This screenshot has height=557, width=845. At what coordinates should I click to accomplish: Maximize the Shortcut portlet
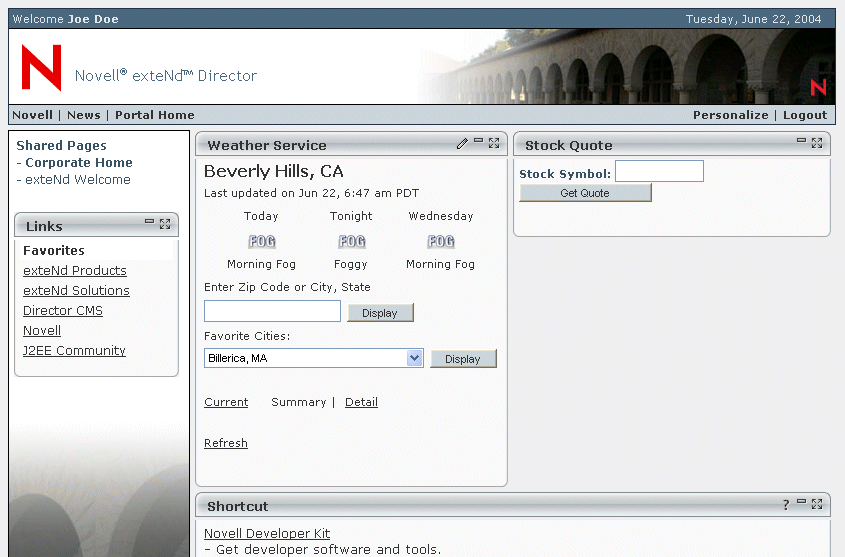pos(817,504)
